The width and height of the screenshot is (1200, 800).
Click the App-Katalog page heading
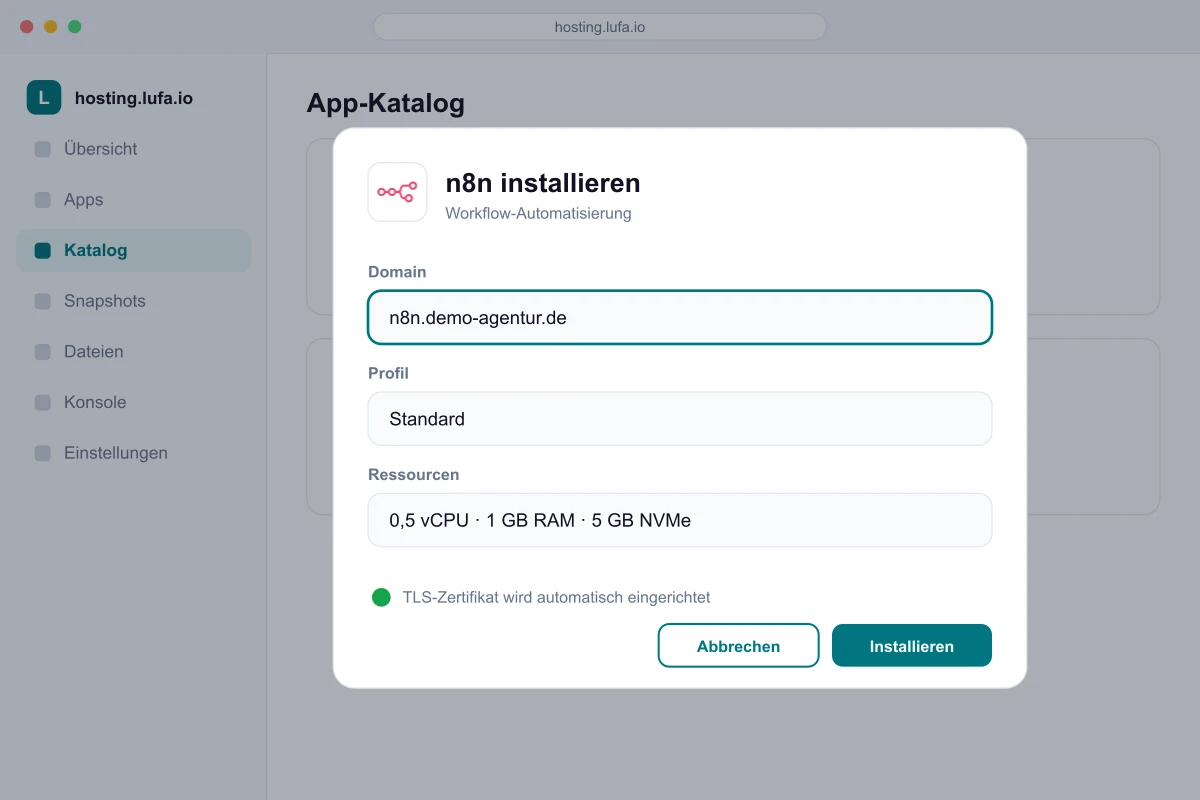click(385, 103)
